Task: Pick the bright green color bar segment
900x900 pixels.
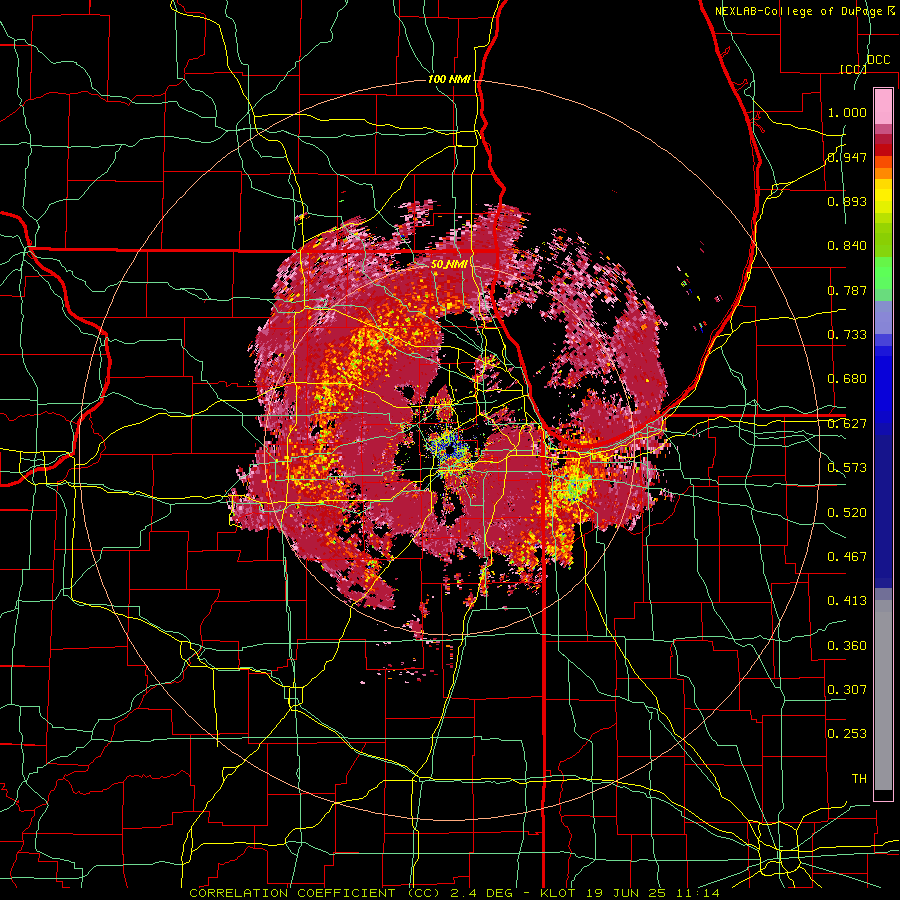Action: point(883,273)
